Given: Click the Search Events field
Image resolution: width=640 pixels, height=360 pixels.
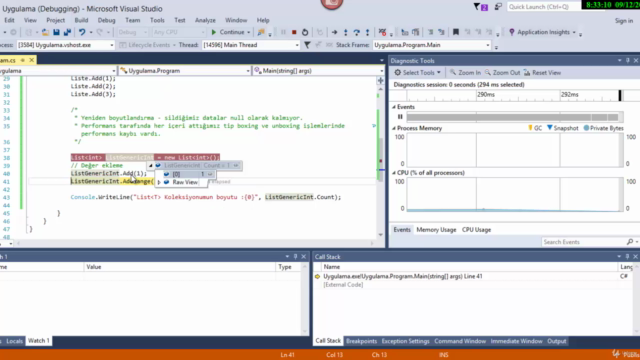Looking at the screenshot, I should point(584,242).
